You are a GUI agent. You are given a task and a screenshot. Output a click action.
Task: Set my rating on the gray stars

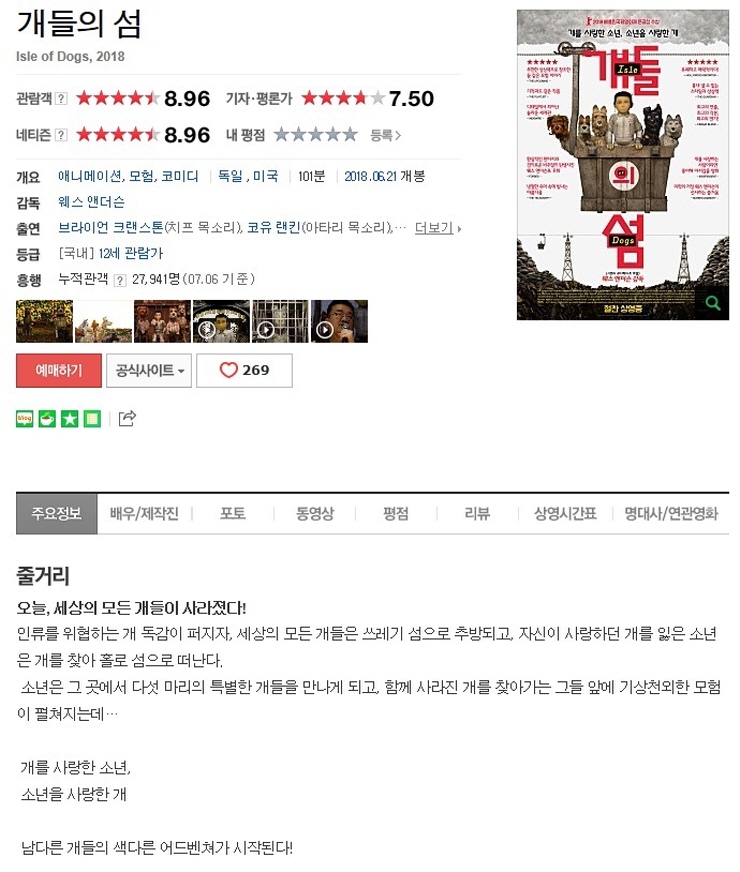[315, 135]
